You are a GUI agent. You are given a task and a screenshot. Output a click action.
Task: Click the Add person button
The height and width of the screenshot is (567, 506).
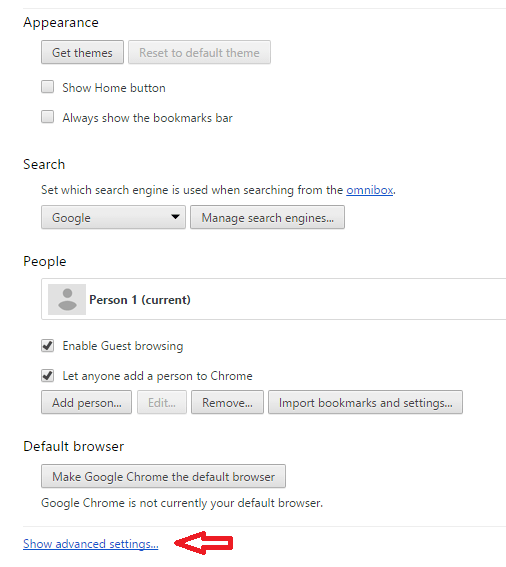pos(86,402)
